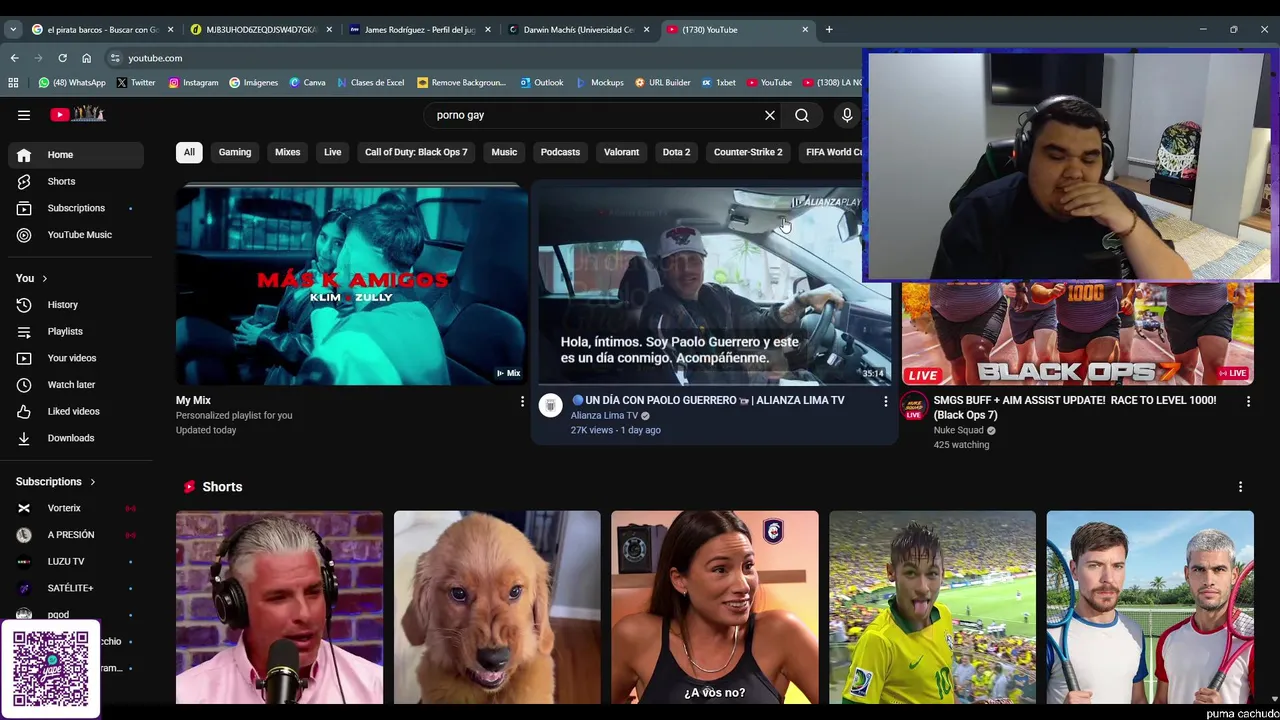1280x720 pixels.
Task: Open the Nuke Squad channel link
Action: (x=958, y=431)
